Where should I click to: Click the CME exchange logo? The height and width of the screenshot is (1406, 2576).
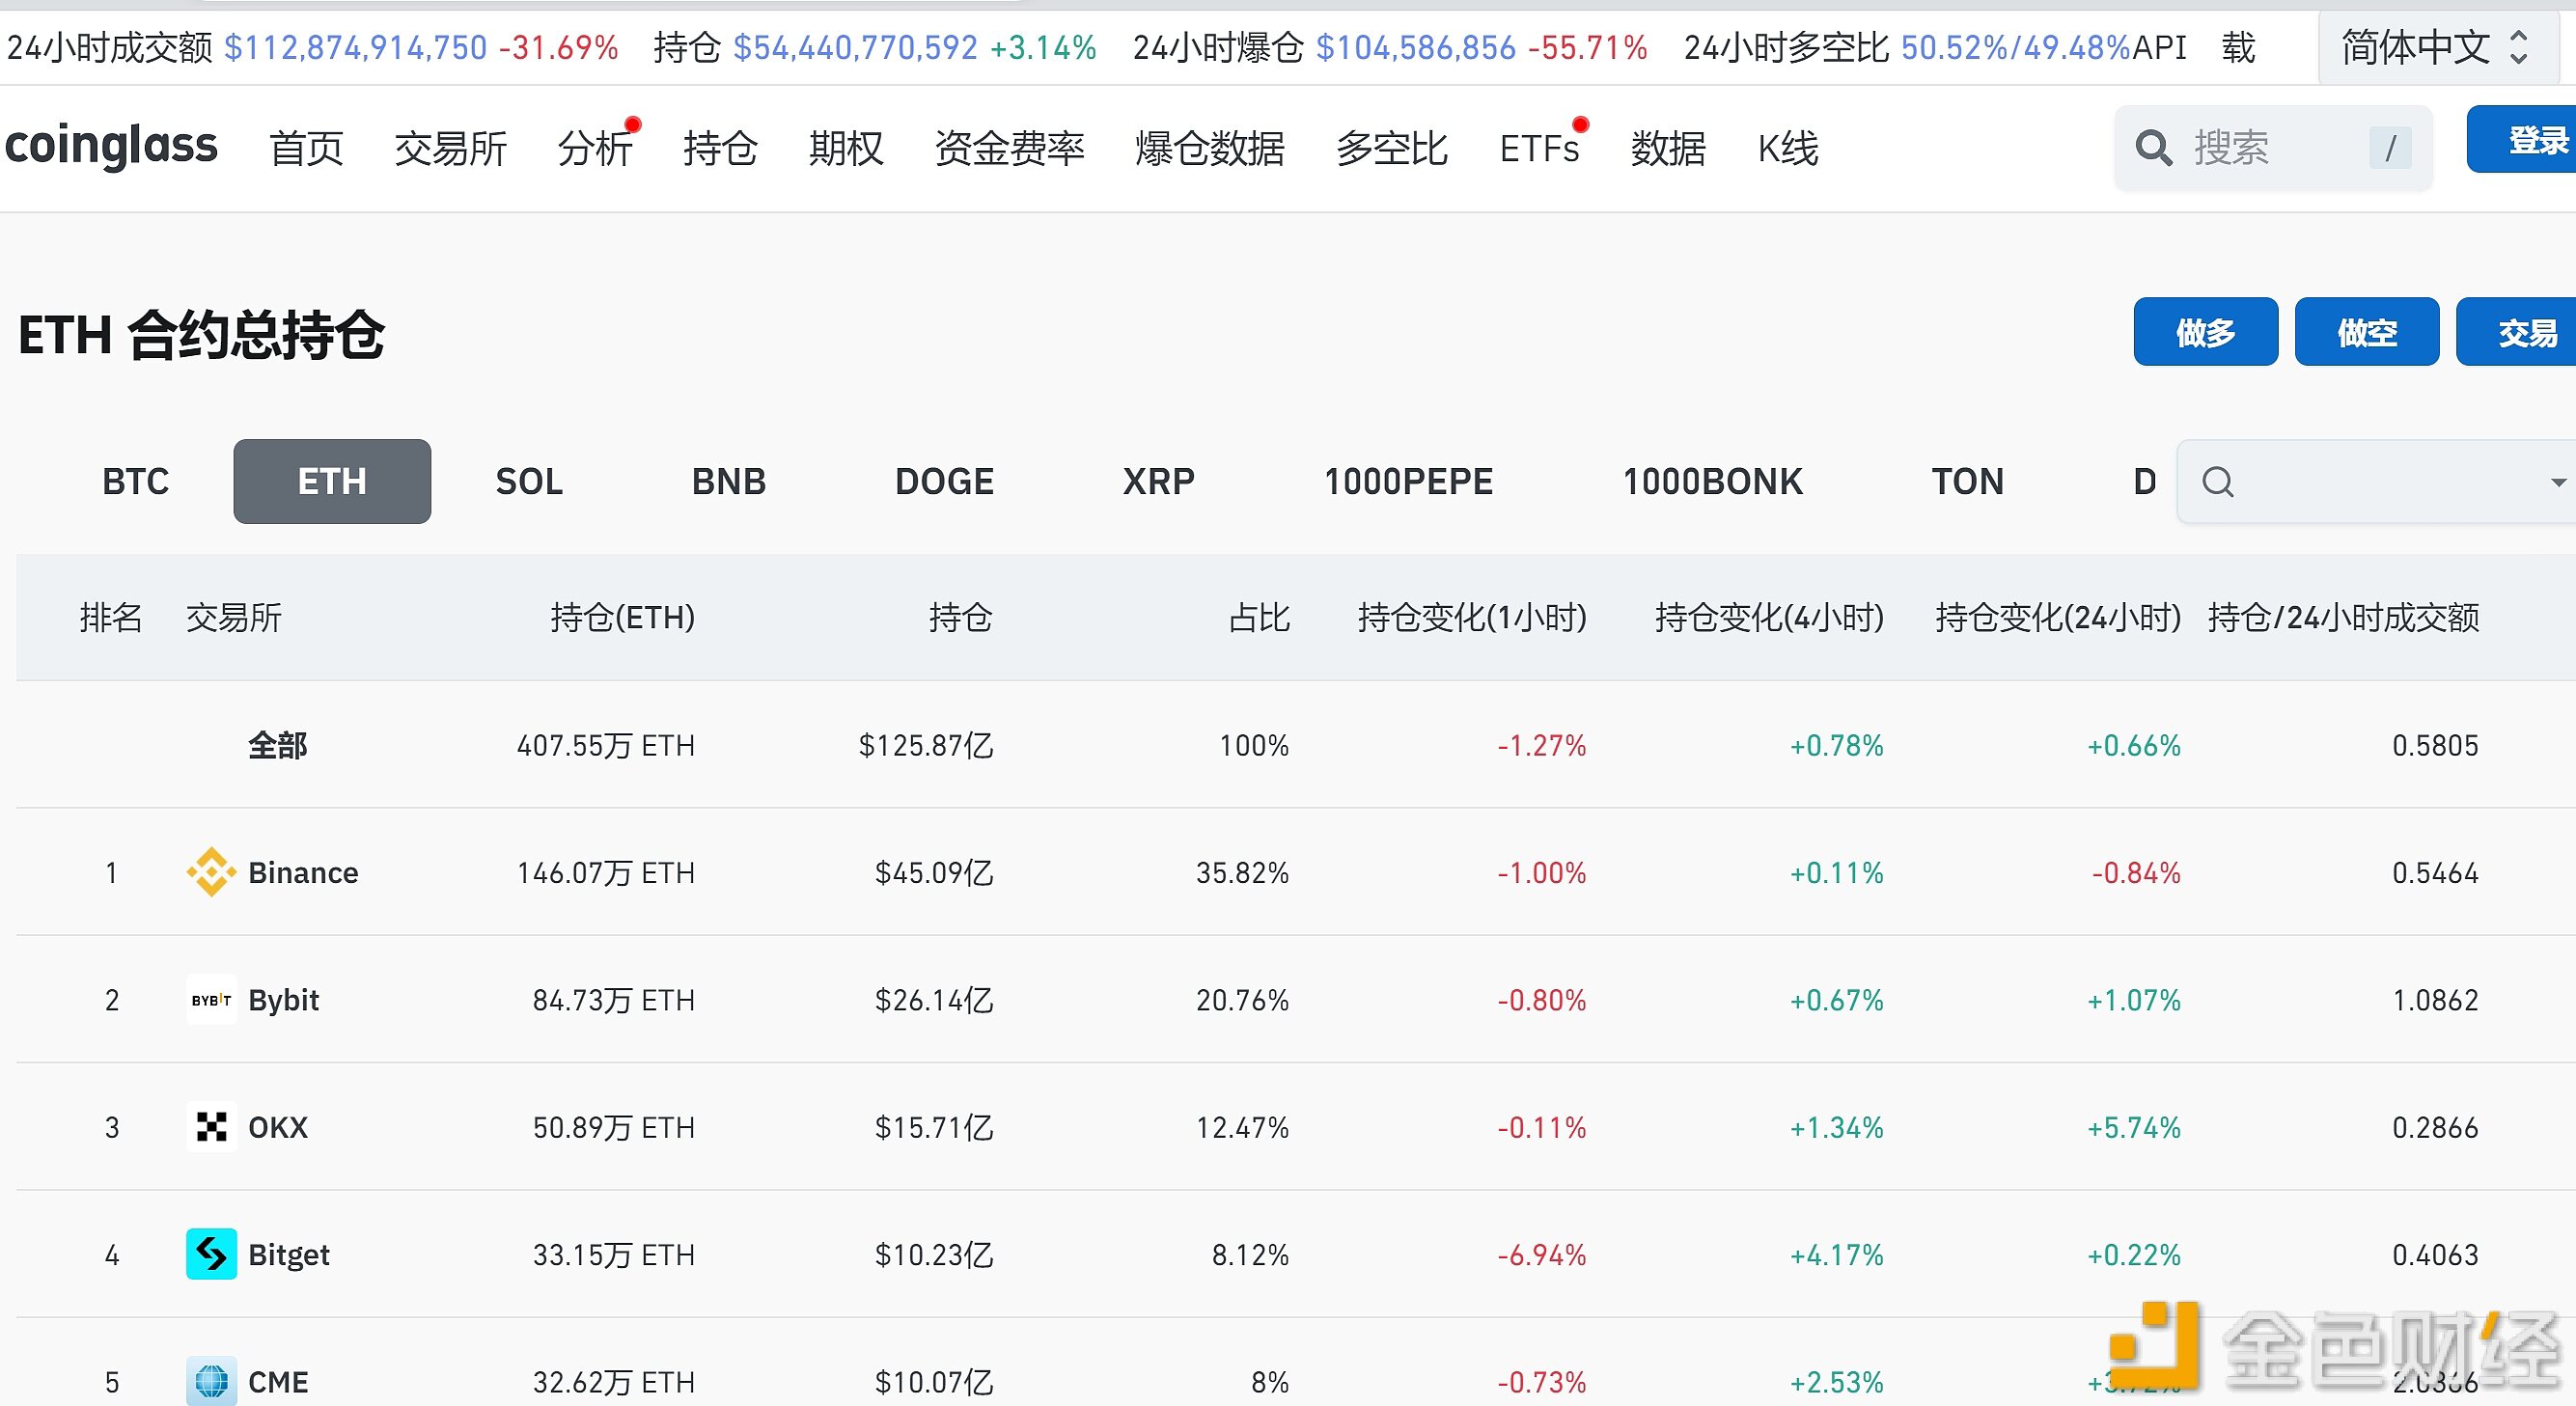(211, 1381)
